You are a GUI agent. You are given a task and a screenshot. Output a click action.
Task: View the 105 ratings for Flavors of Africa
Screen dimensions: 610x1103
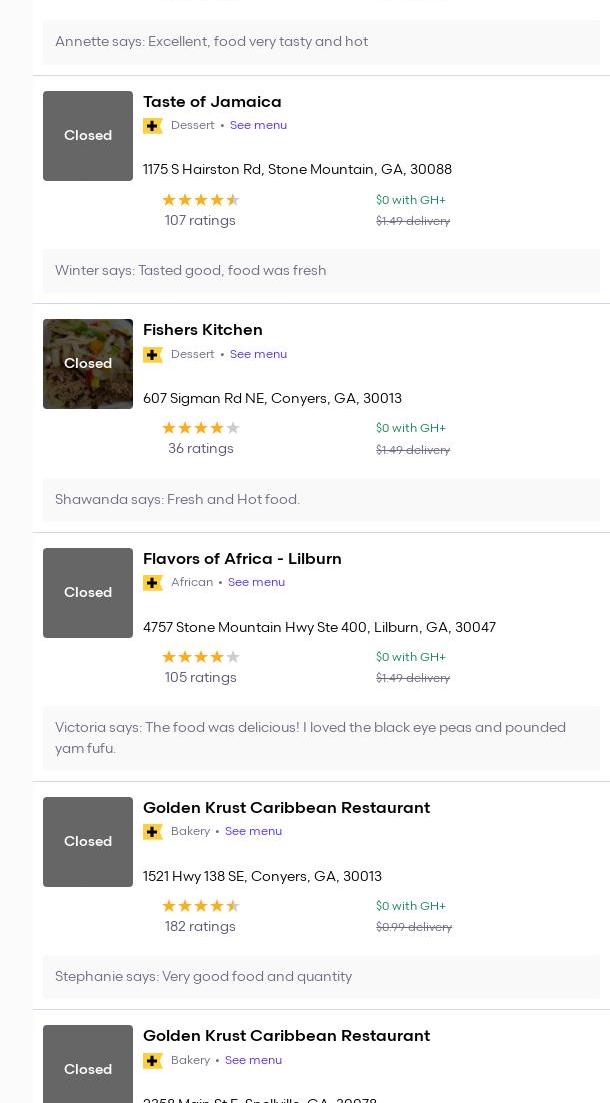click(200, 678)
